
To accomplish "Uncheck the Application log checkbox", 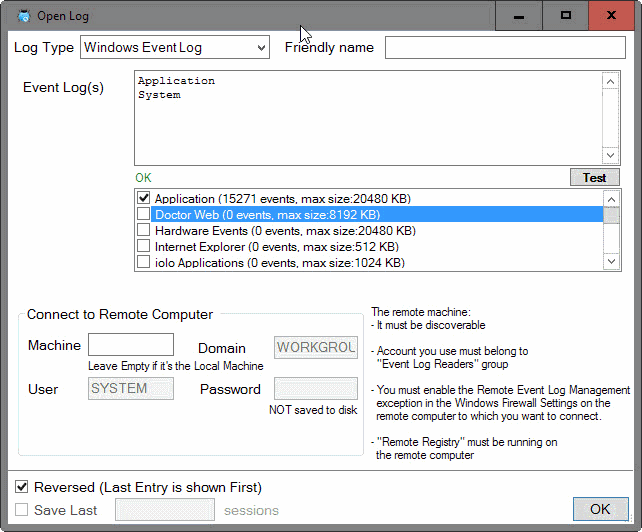I will [143, 198].
